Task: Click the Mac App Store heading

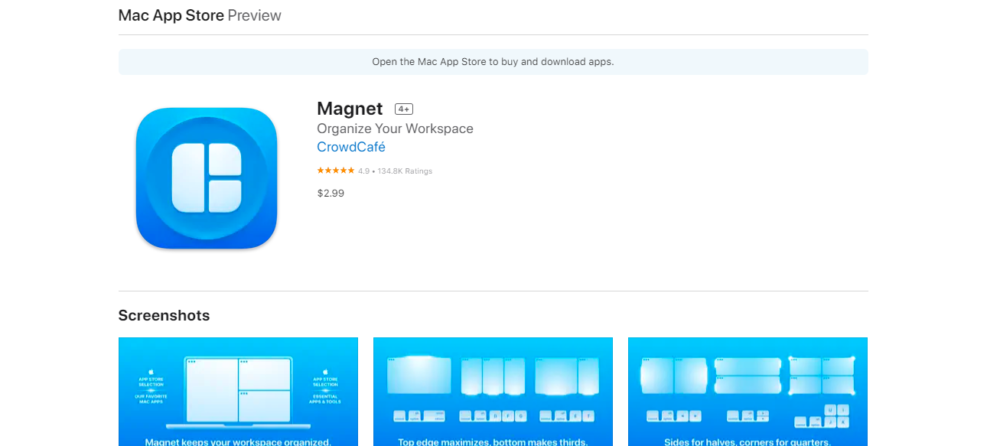Action: coord(171,15)
